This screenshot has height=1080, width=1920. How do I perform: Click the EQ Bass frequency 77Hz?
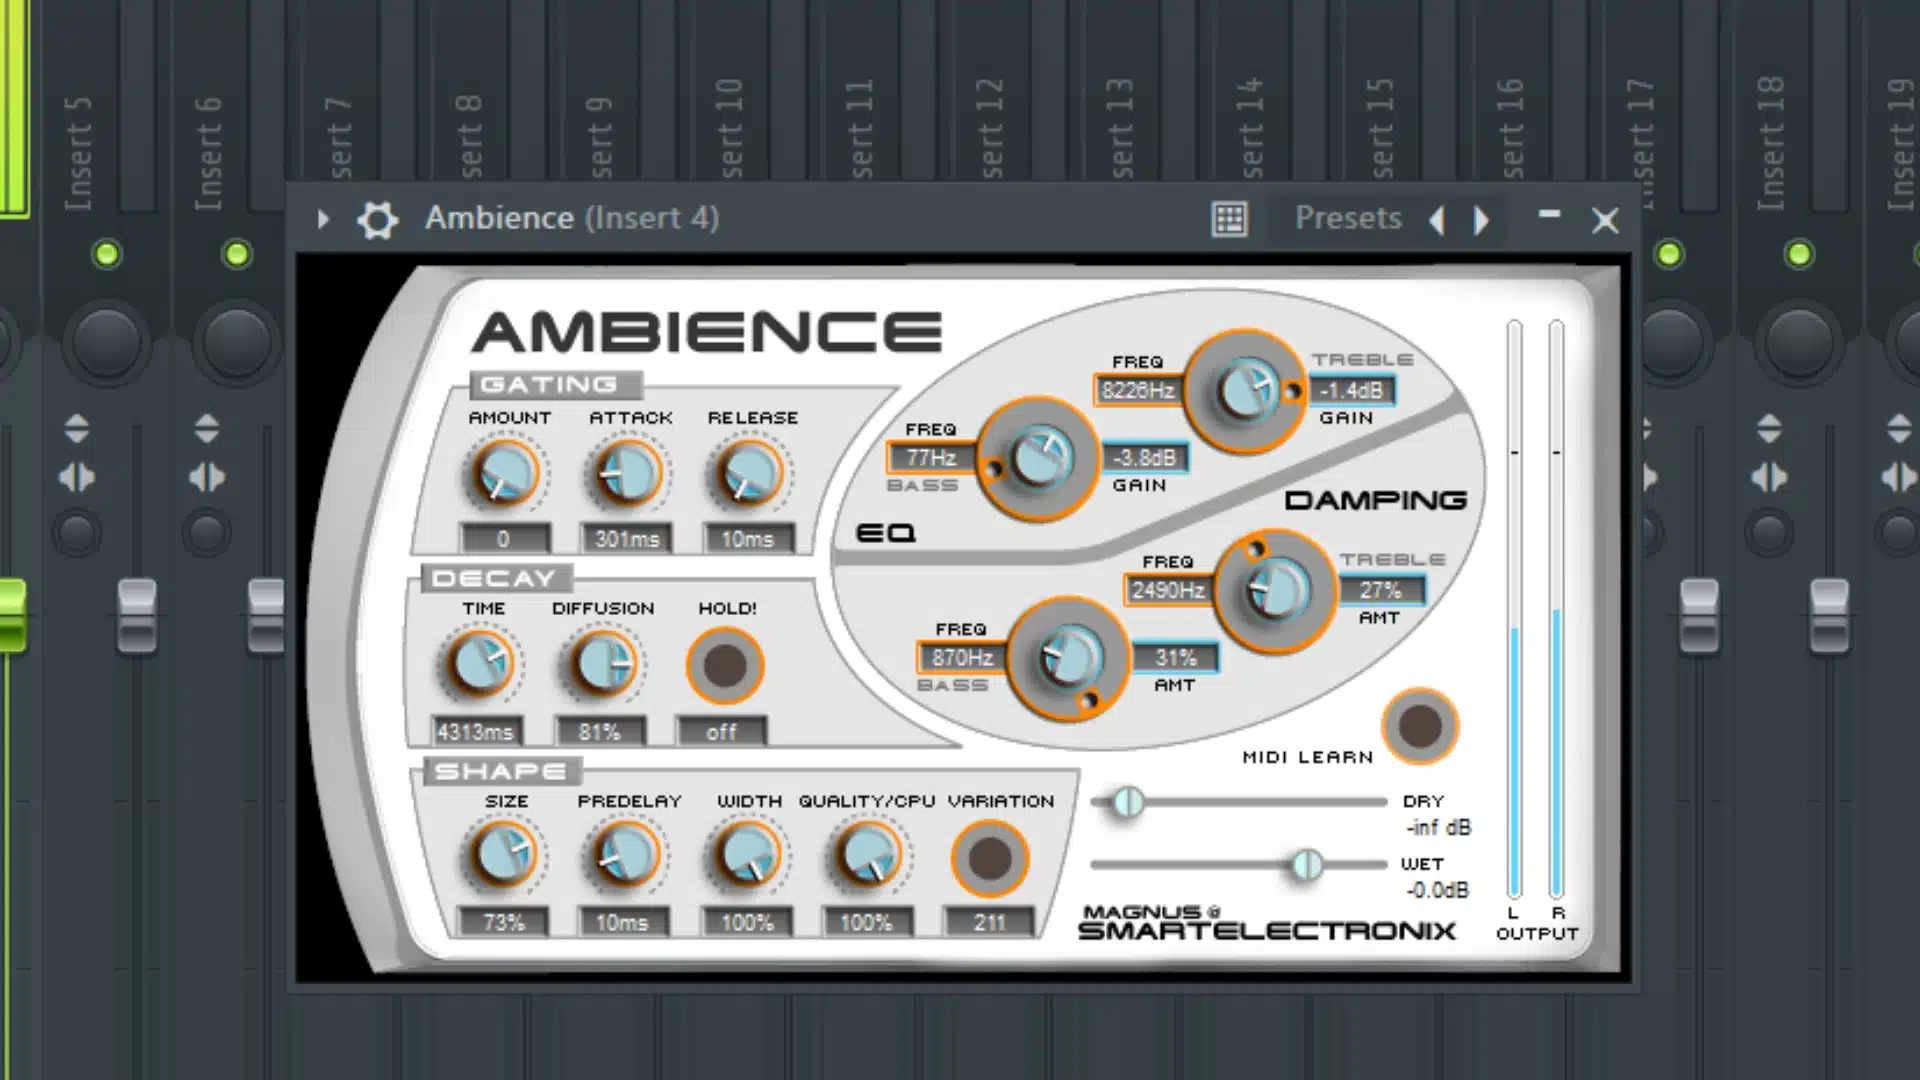(x=931, y=457)
